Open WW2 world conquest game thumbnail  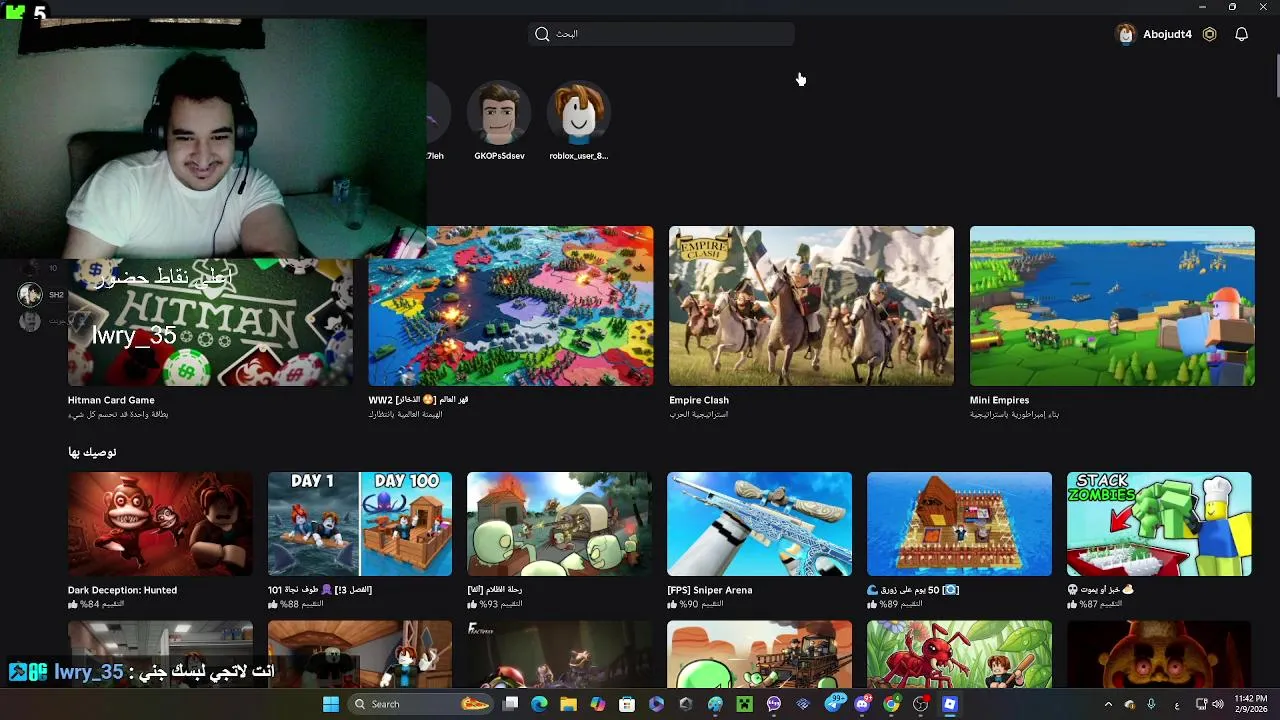[511, 306]
